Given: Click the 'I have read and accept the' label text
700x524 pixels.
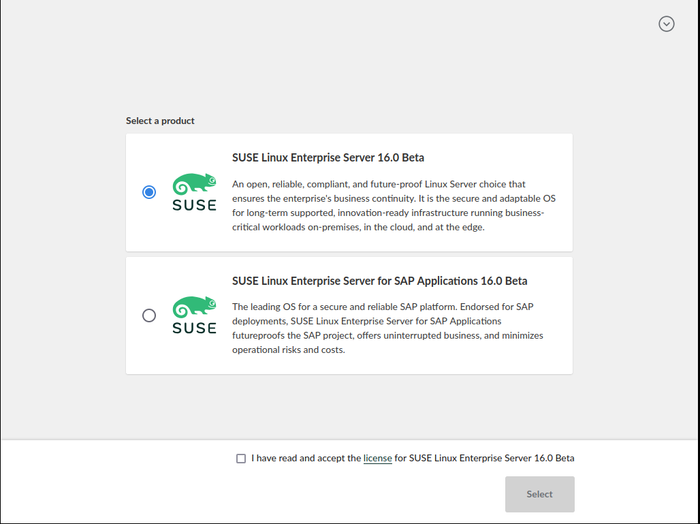Looking at the screenshot, I should coord(306,458).
